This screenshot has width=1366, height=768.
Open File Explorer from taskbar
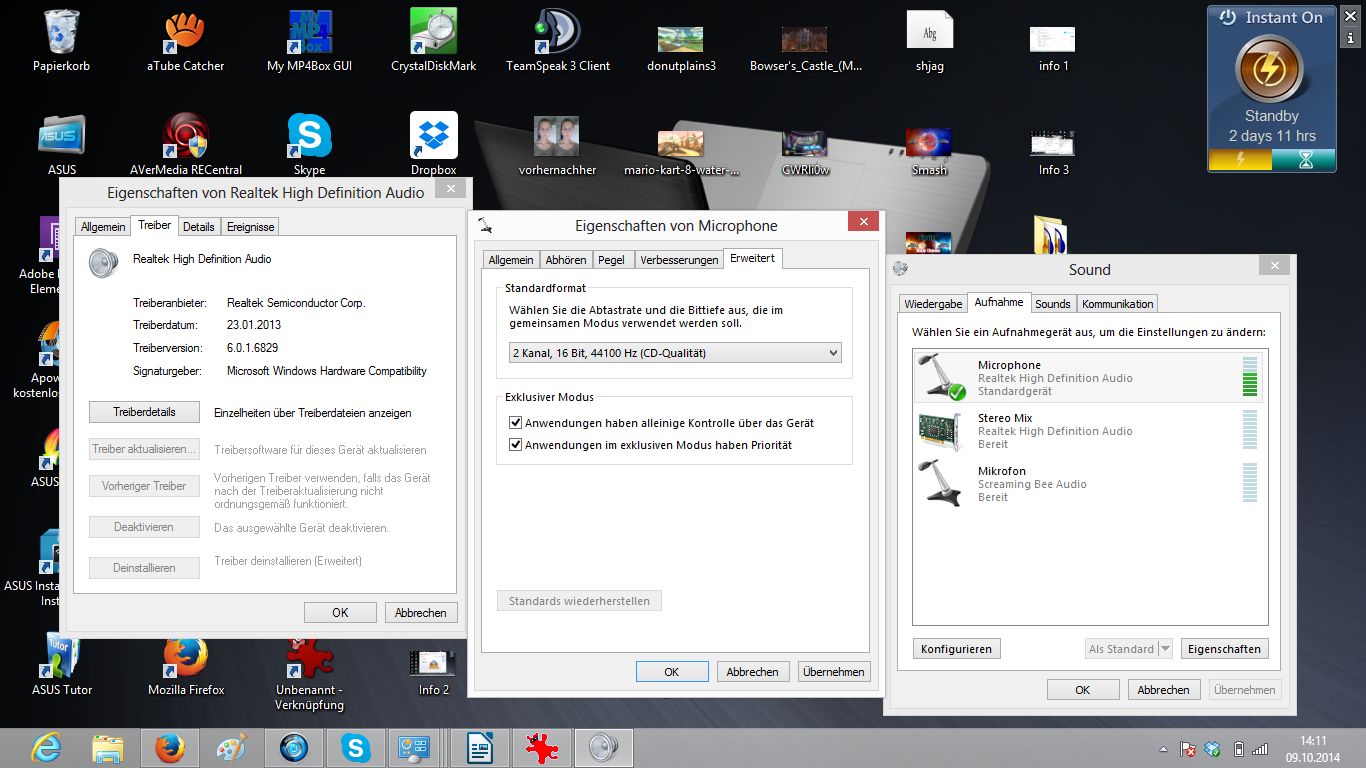pyautogui.click(x=108, y=747)
